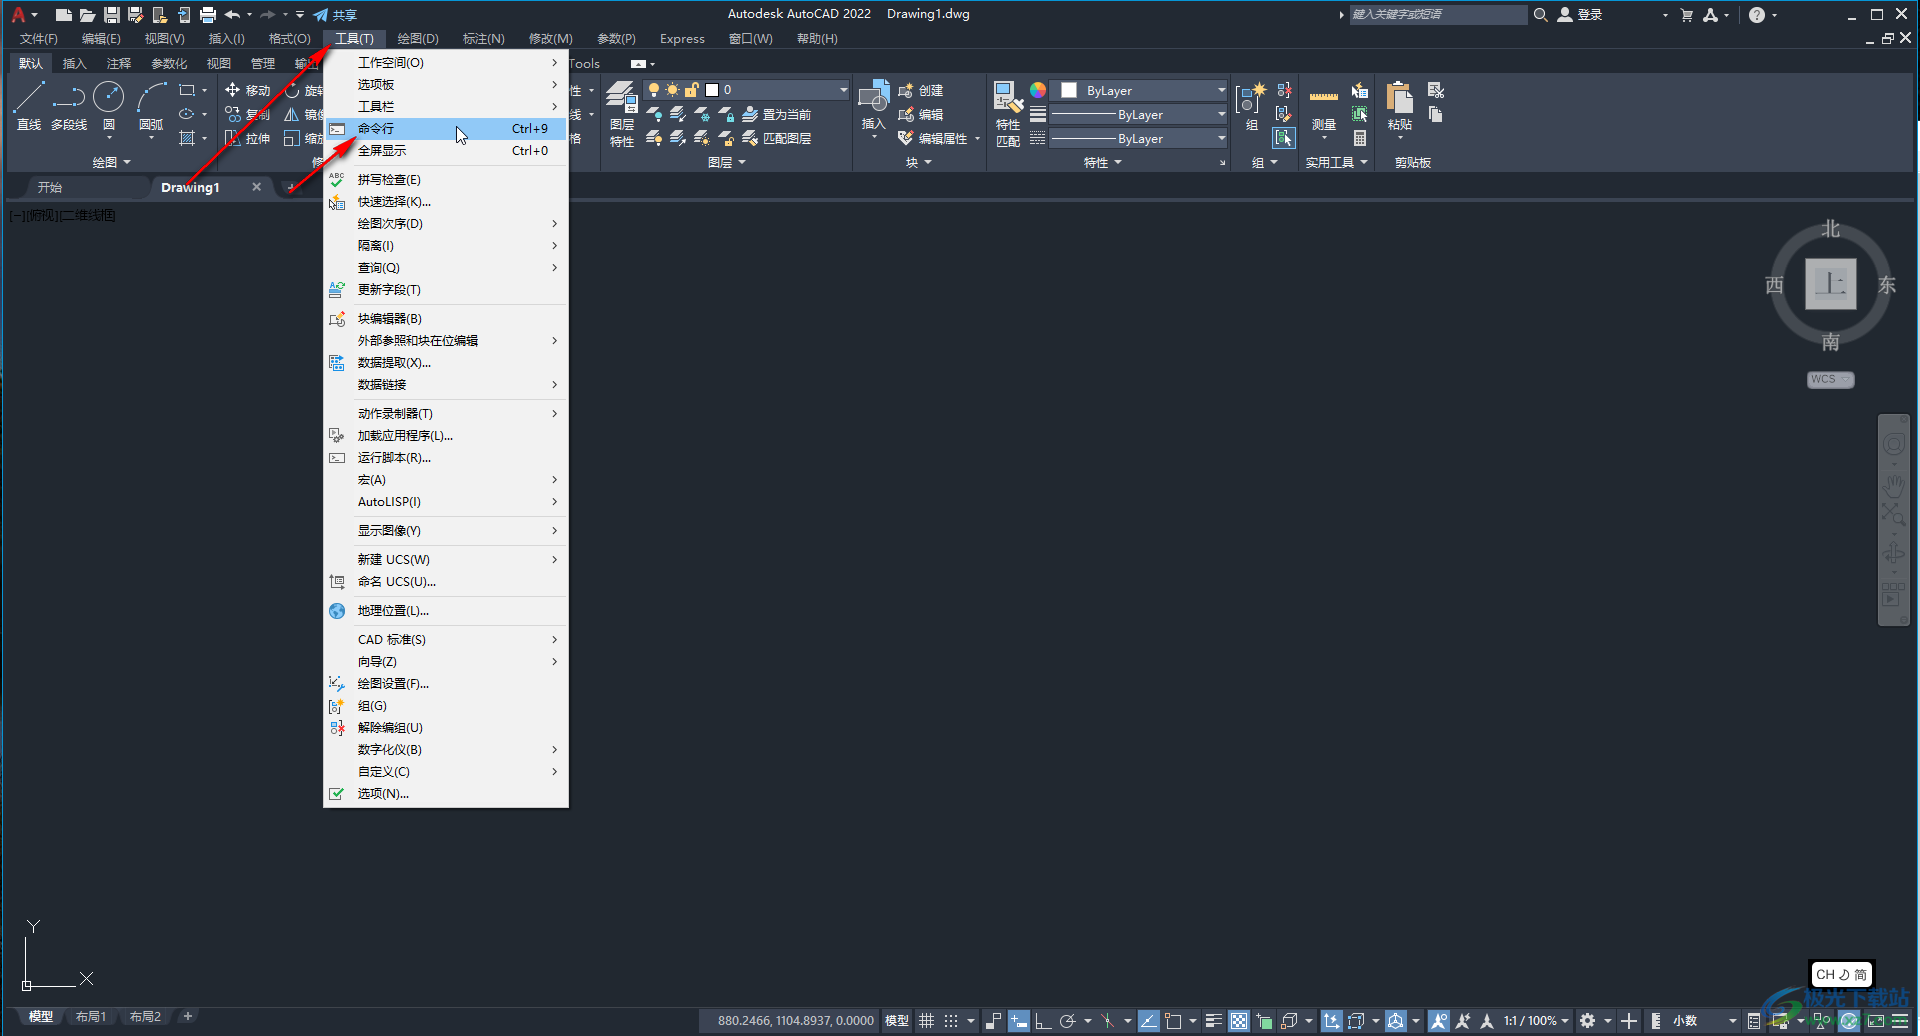Select the Circle (圆) tool
Image resolution: width=1920 pixels, height=1036 pixels.
coord(109,106)
